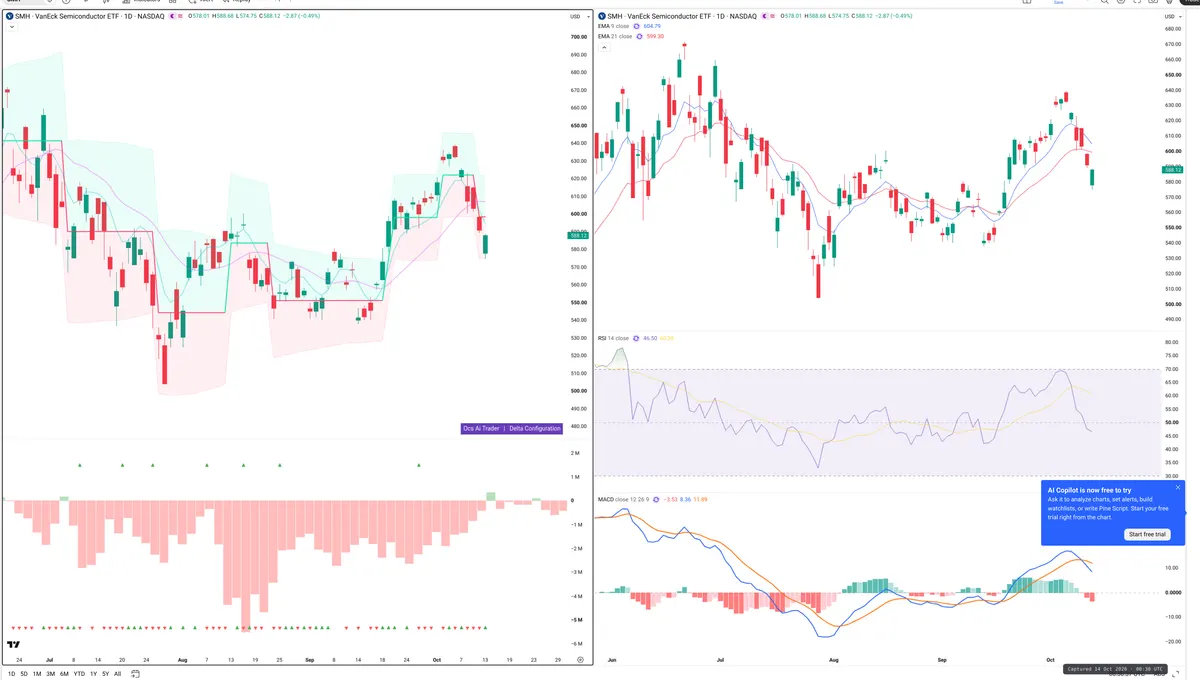Set time range to 1Y
The image size is (1200, 680).
[93, 674]
